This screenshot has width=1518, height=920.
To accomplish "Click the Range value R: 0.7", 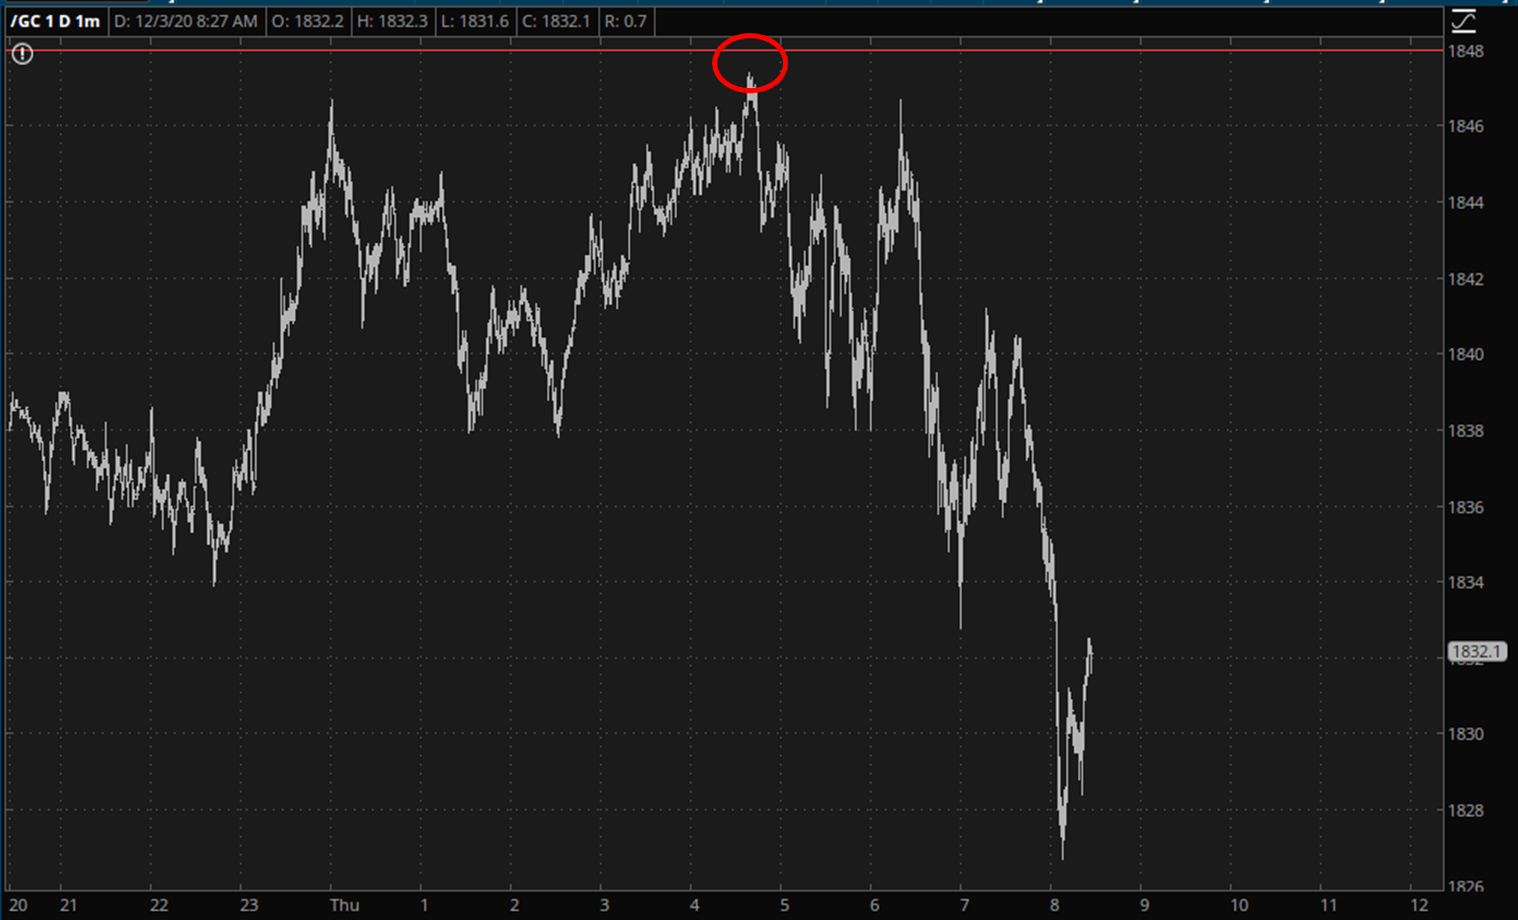I will coord(626,21).
